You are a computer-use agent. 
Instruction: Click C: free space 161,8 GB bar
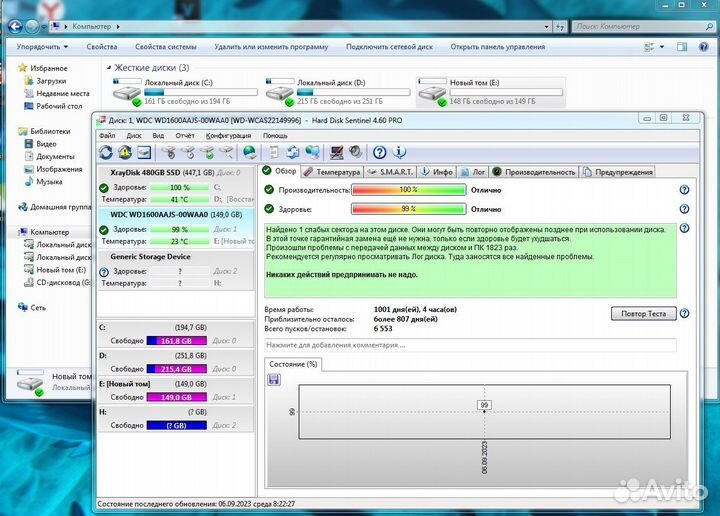point(177,341)
